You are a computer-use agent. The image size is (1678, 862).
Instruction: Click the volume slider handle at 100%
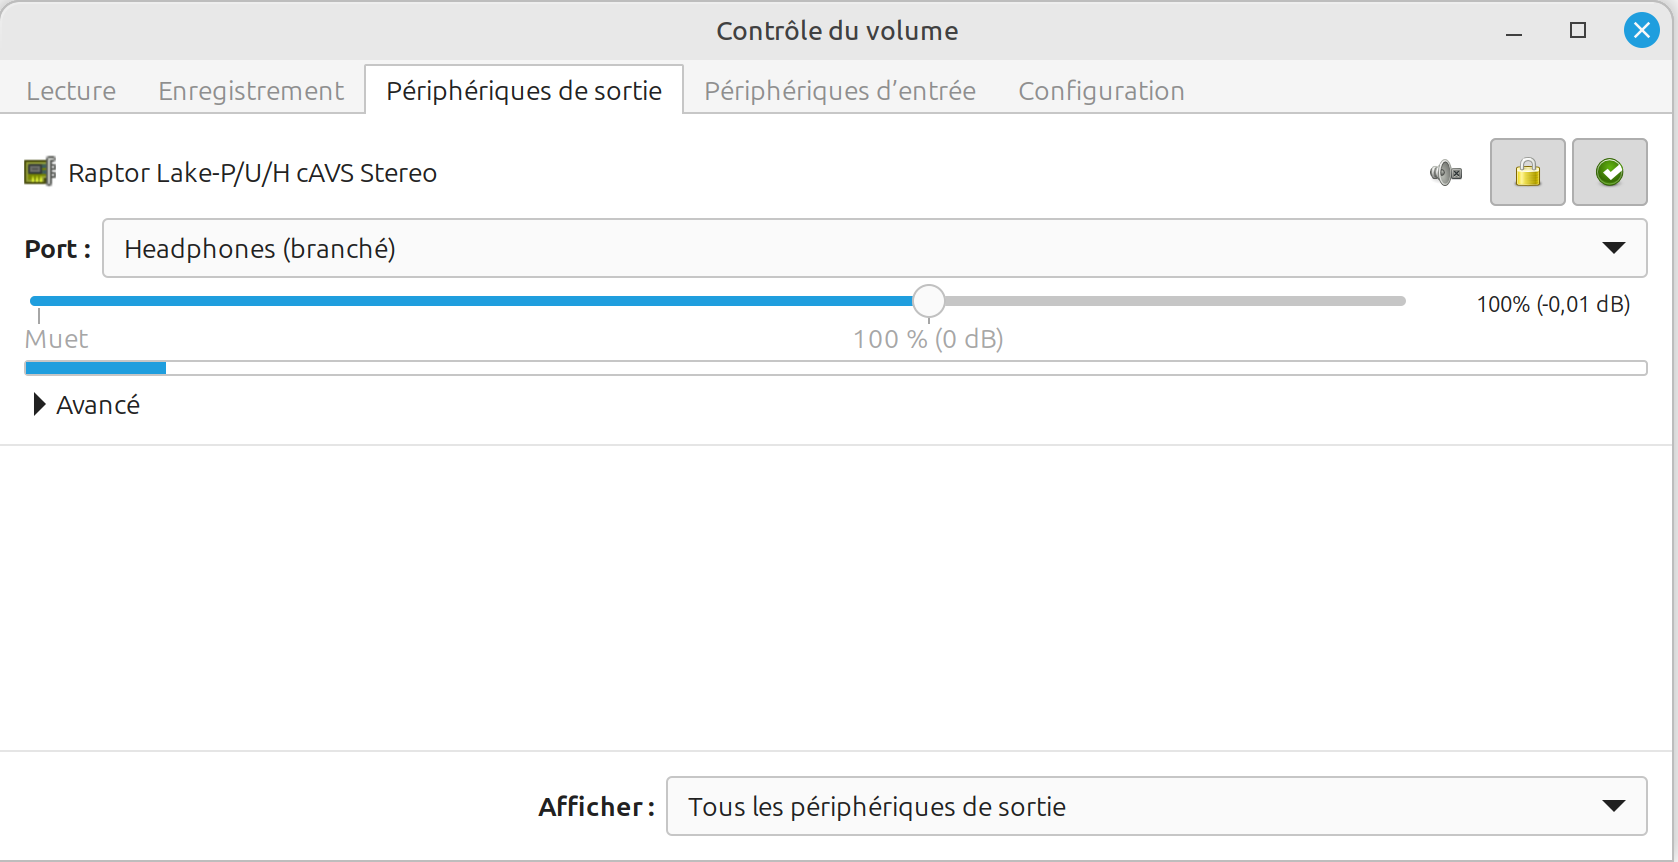click(x=928, y=301)
